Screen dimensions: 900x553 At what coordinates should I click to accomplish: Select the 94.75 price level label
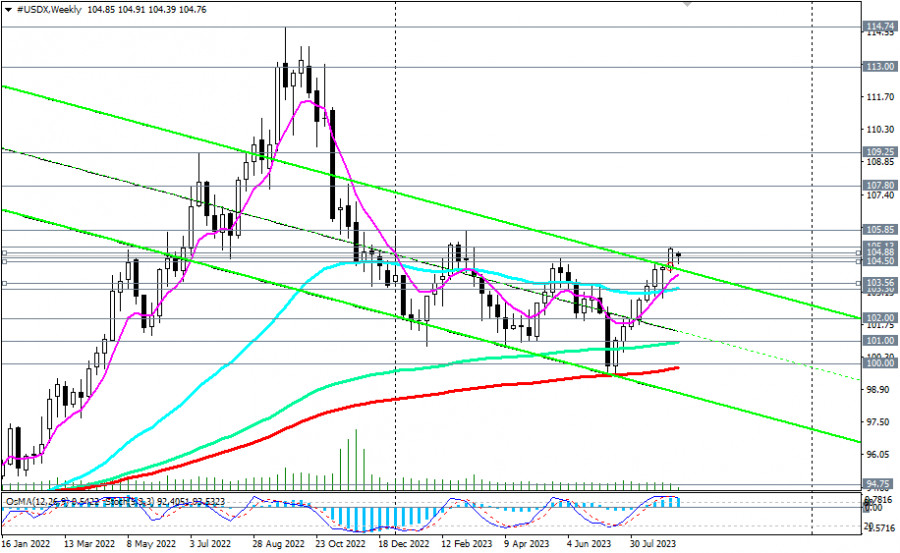pyautogui.click(x=880, y=484)
